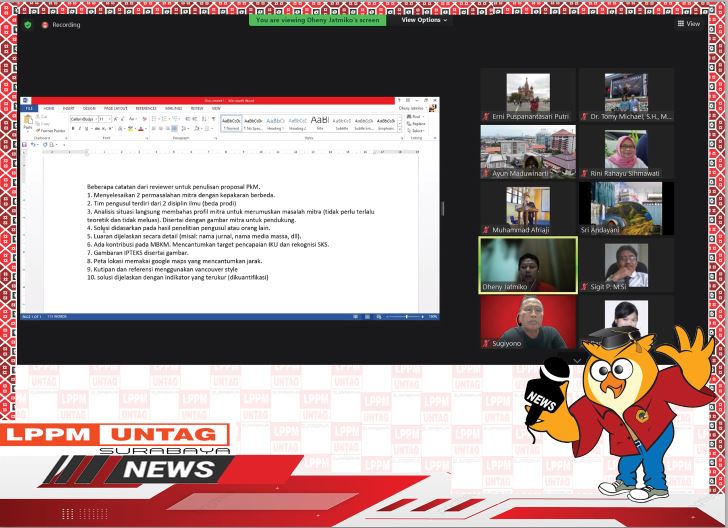Select Rini Rahayu Sihmawati video tile
Viewport: 728px width, 528px height.
626,151
